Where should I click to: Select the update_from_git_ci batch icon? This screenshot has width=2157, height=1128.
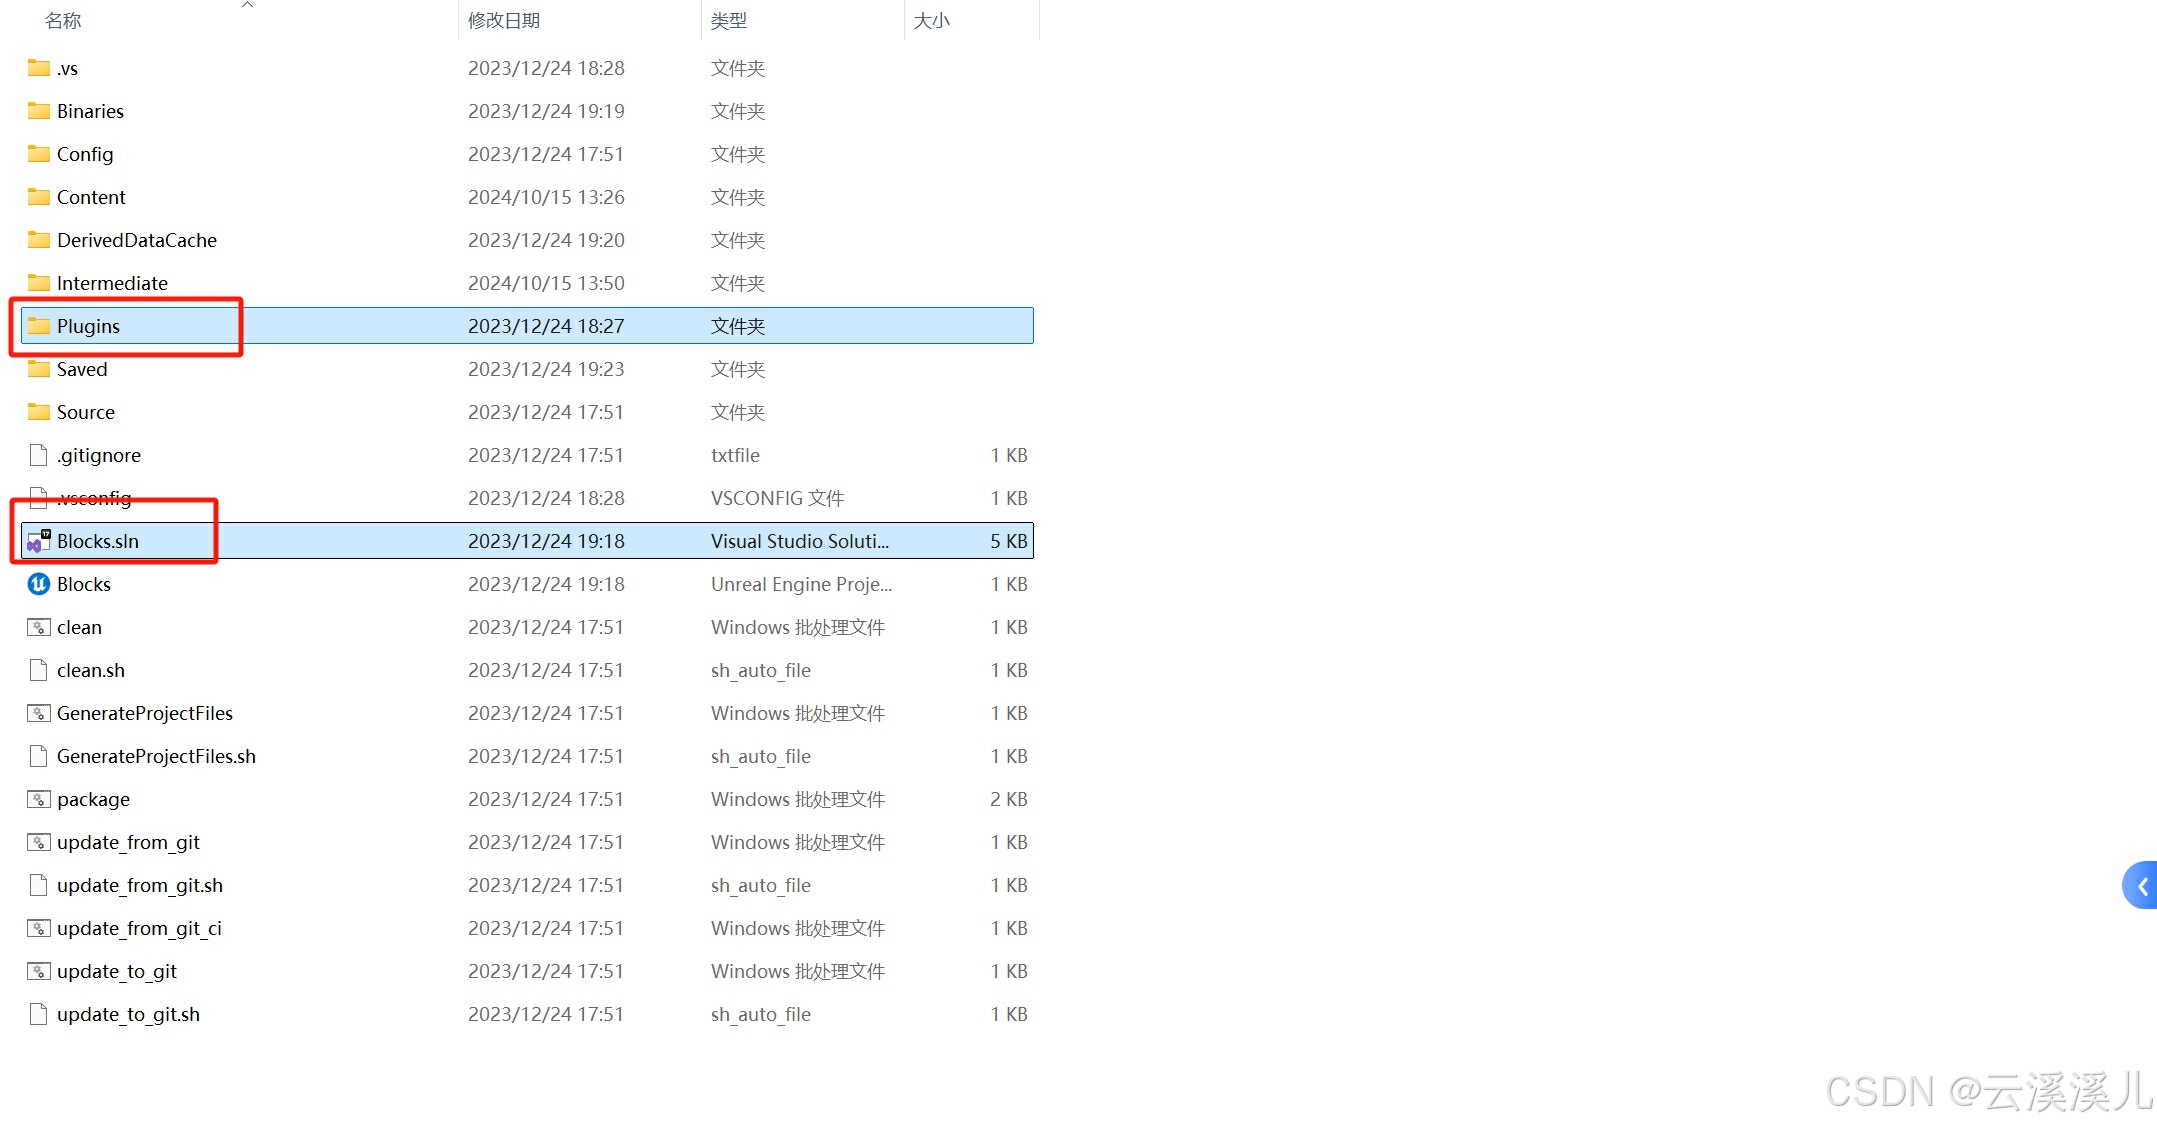(38, 928)
